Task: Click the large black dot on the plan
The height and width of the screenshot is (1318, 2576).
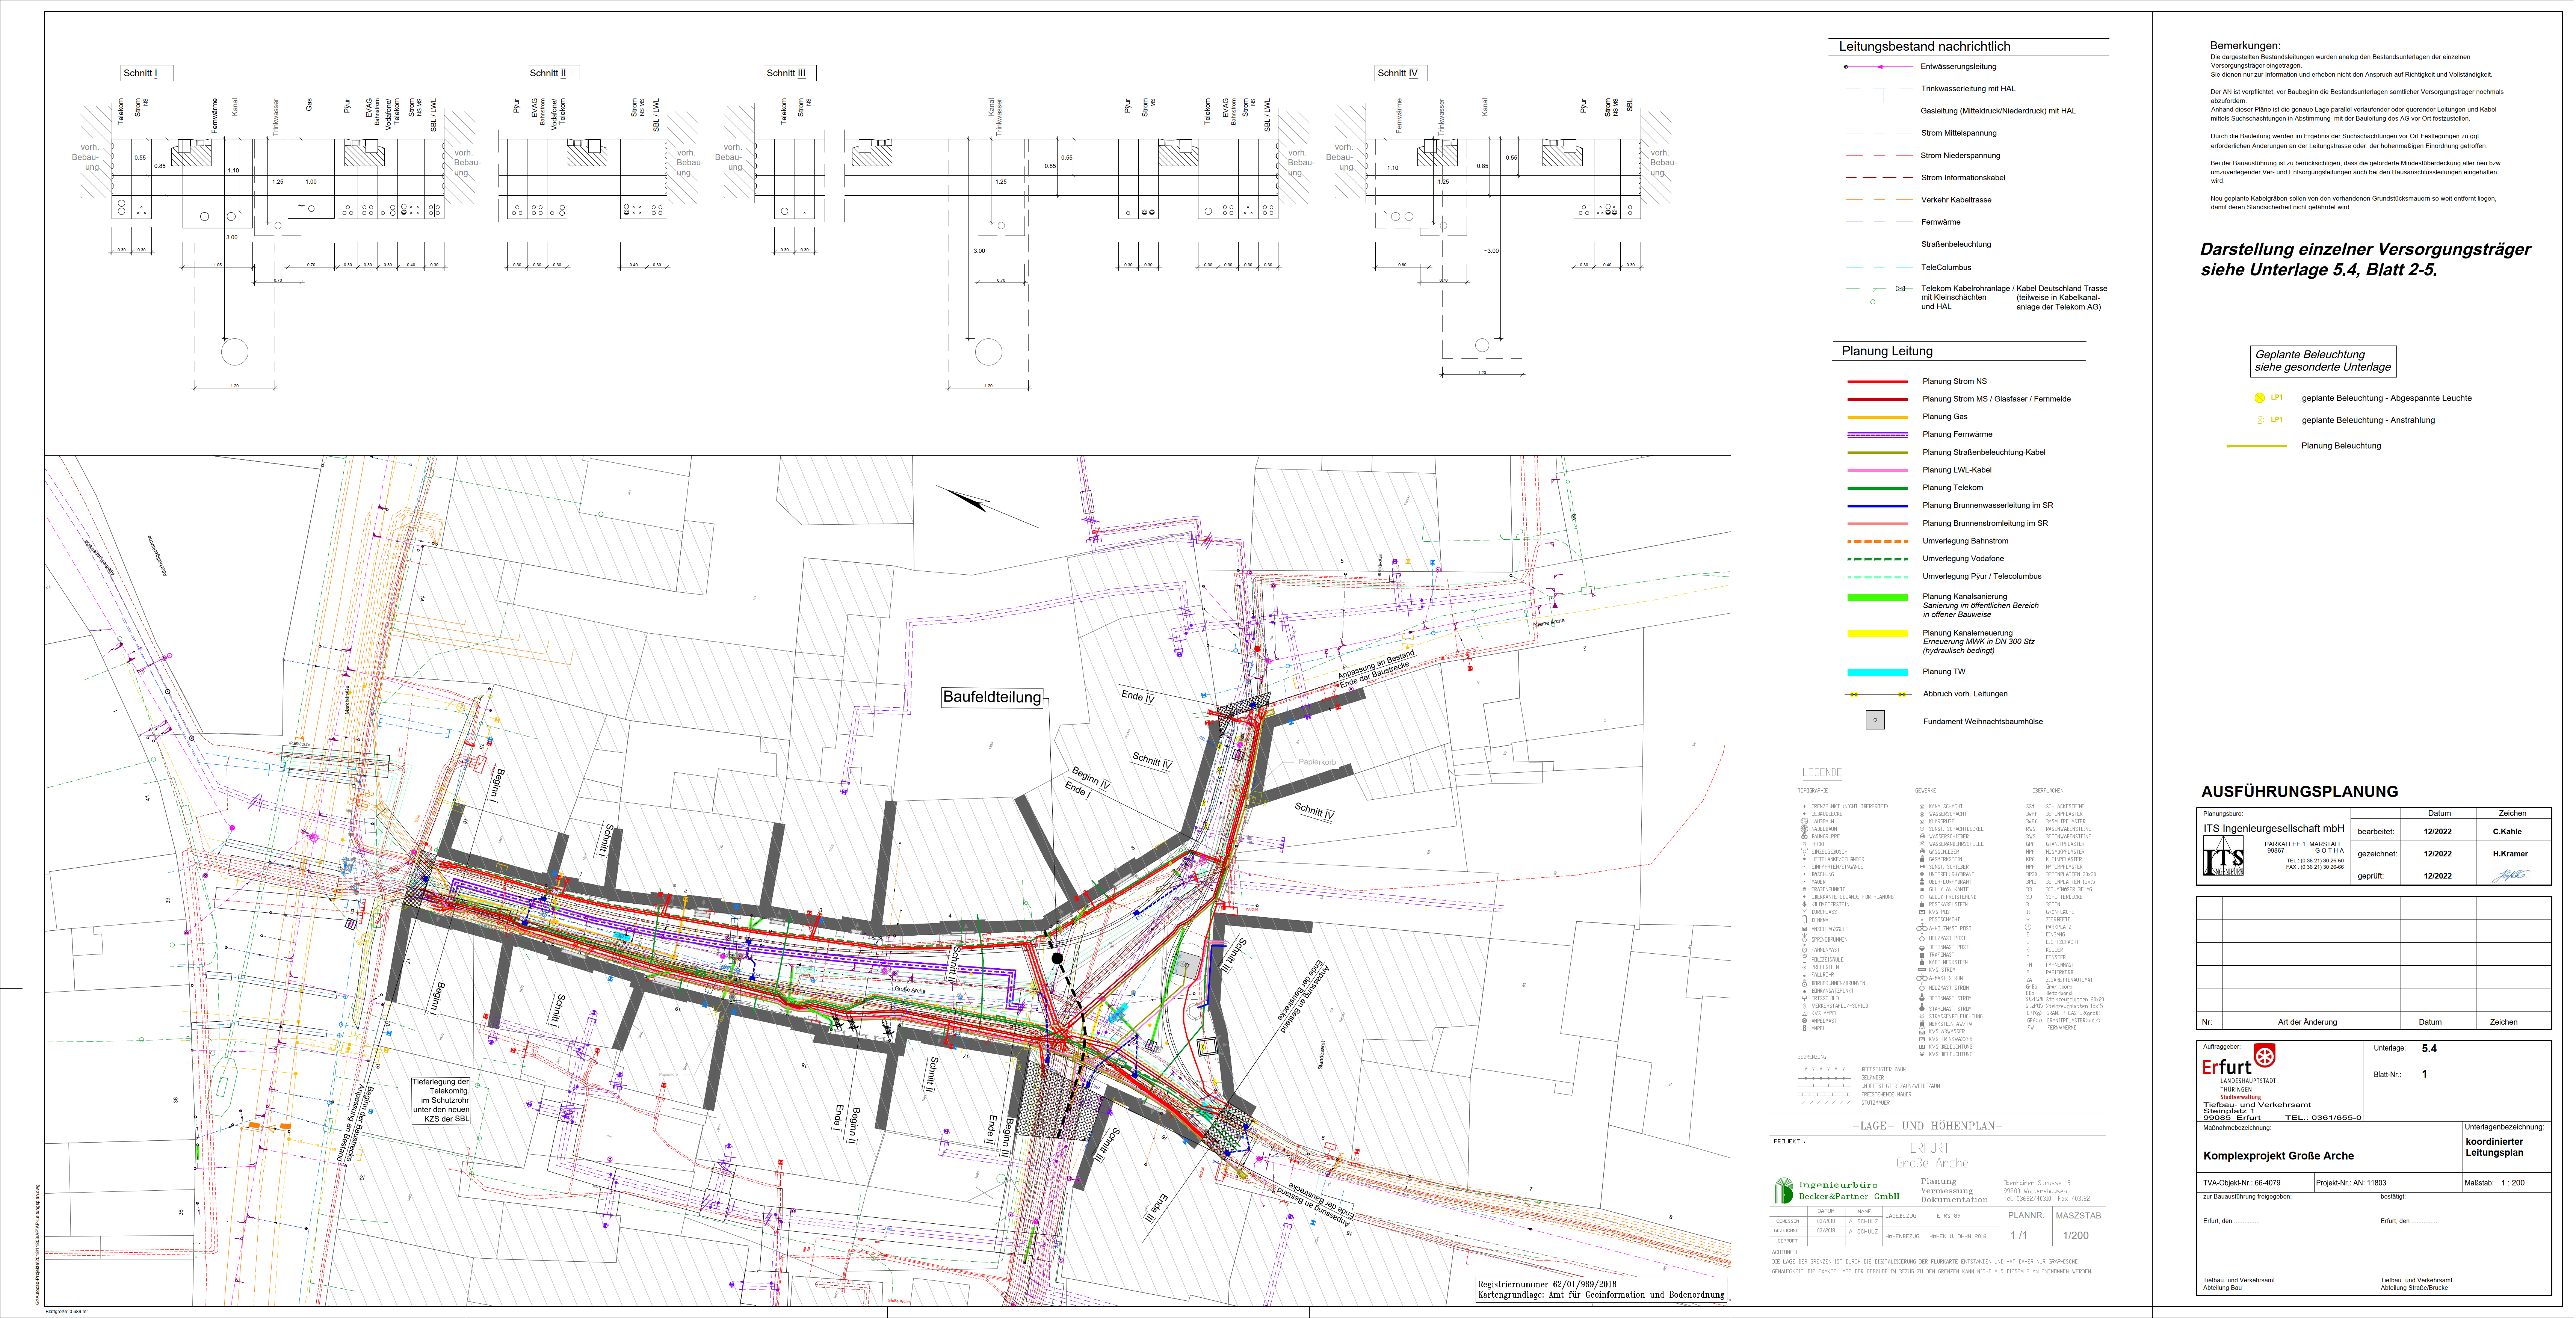Action: coord(1057,958)
